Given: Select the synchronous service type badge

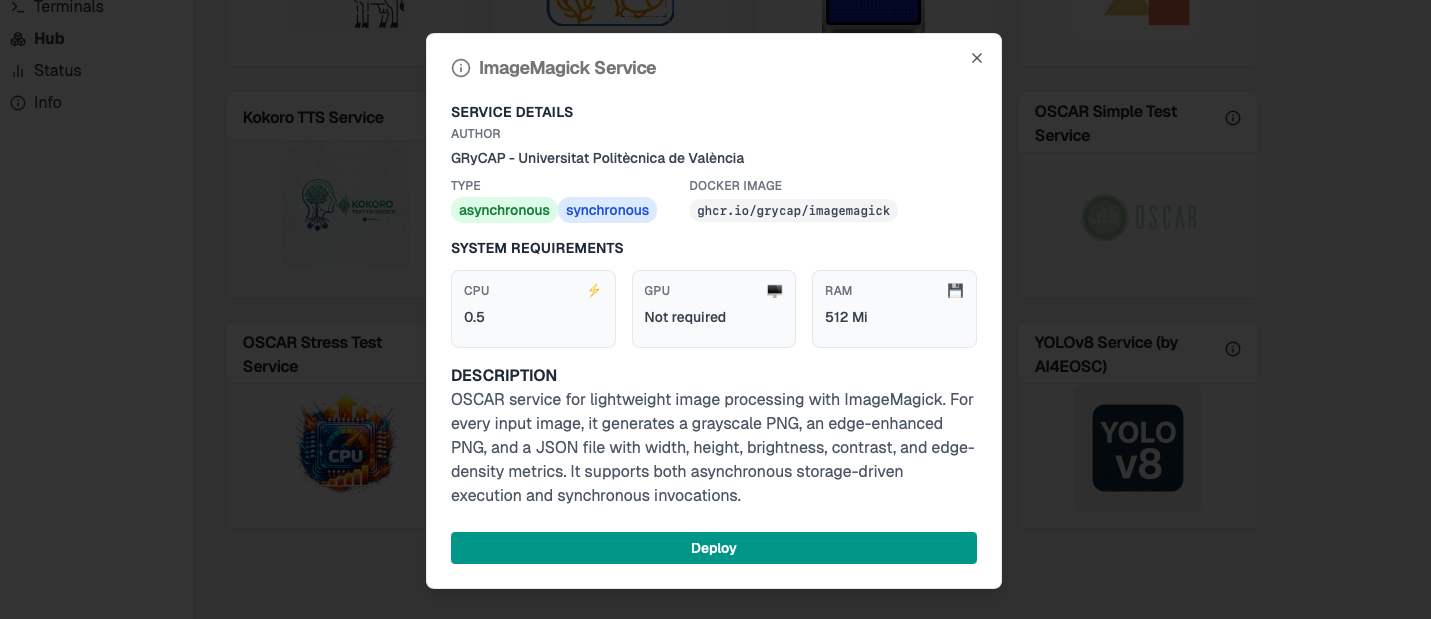Looking at the screenshot, I should point(608,210).
